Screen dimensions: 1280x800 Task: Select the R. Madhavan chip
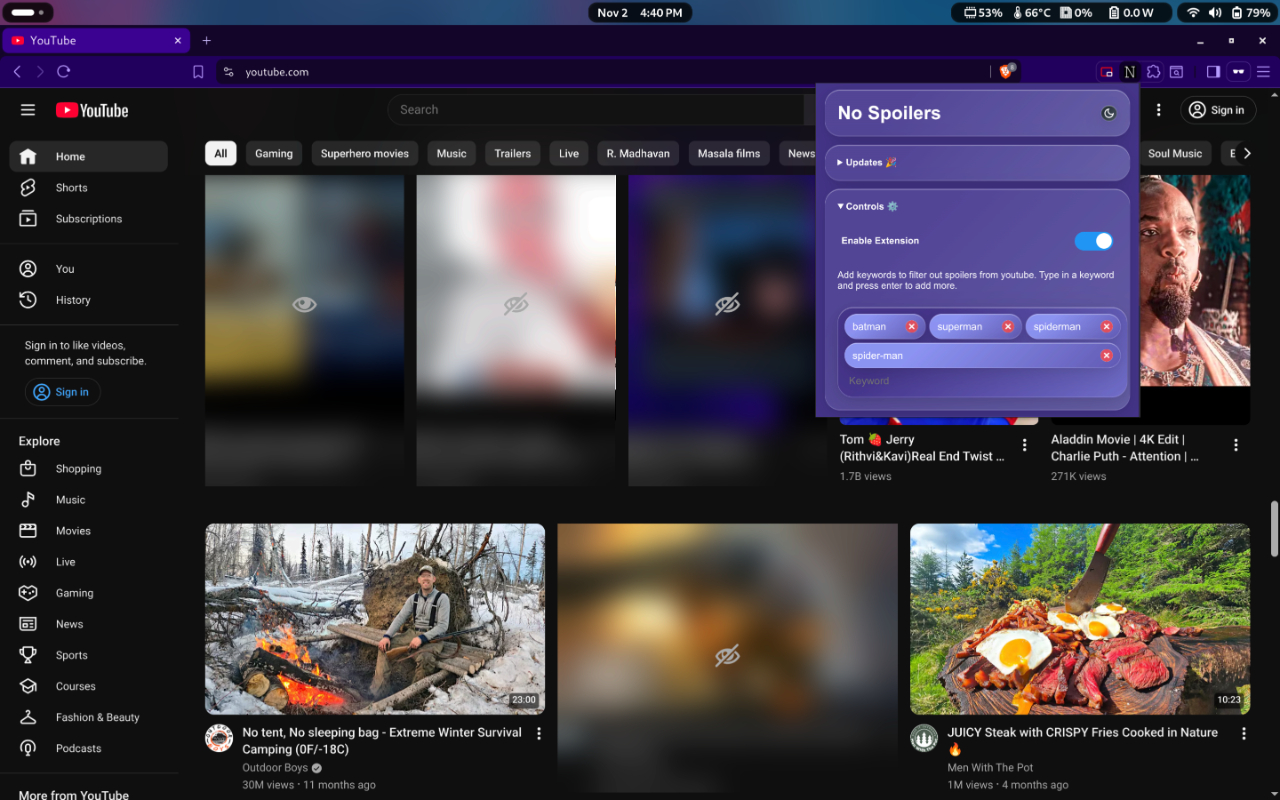[x=639, y=154]
